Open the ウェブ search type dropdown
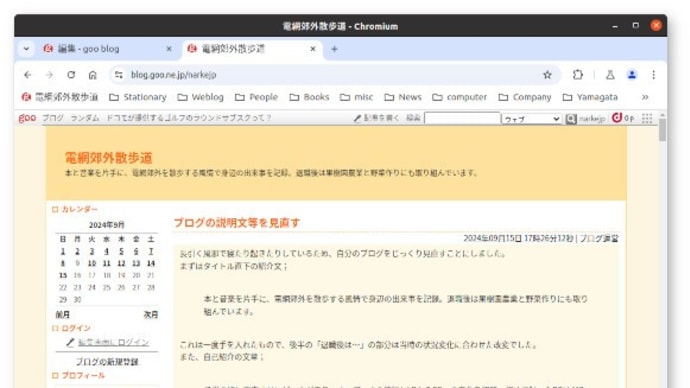 coord(532,119)
